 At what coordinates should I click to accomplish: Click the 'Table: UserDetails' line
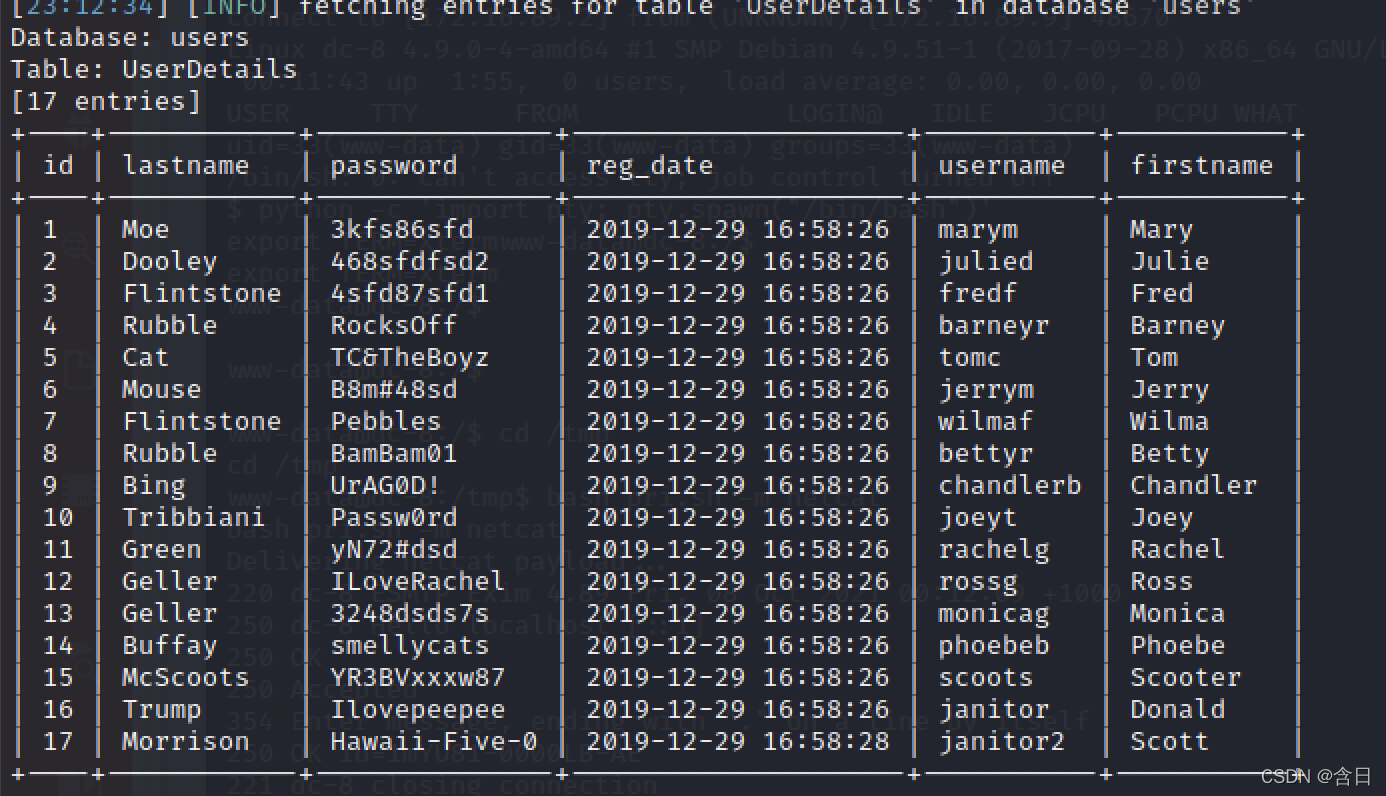pos(154,70)
